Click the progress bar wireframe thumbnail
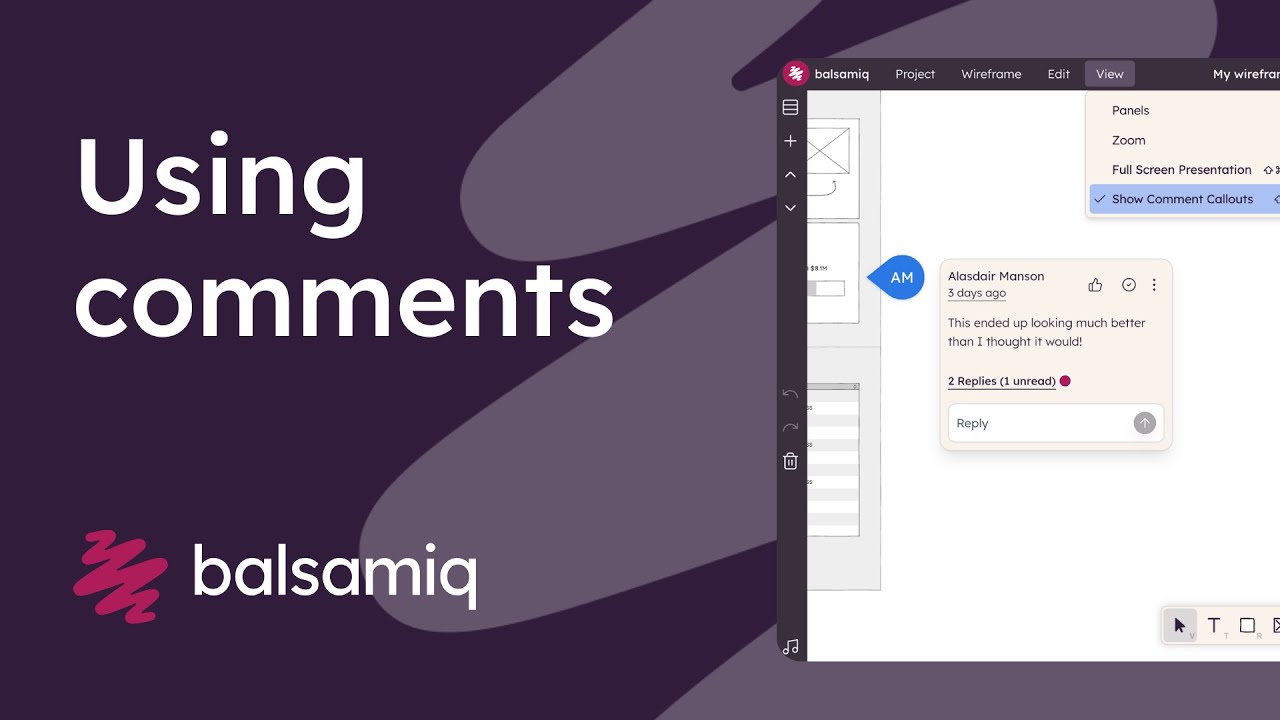Screen dimensions: 1280x720 [833, 273]
